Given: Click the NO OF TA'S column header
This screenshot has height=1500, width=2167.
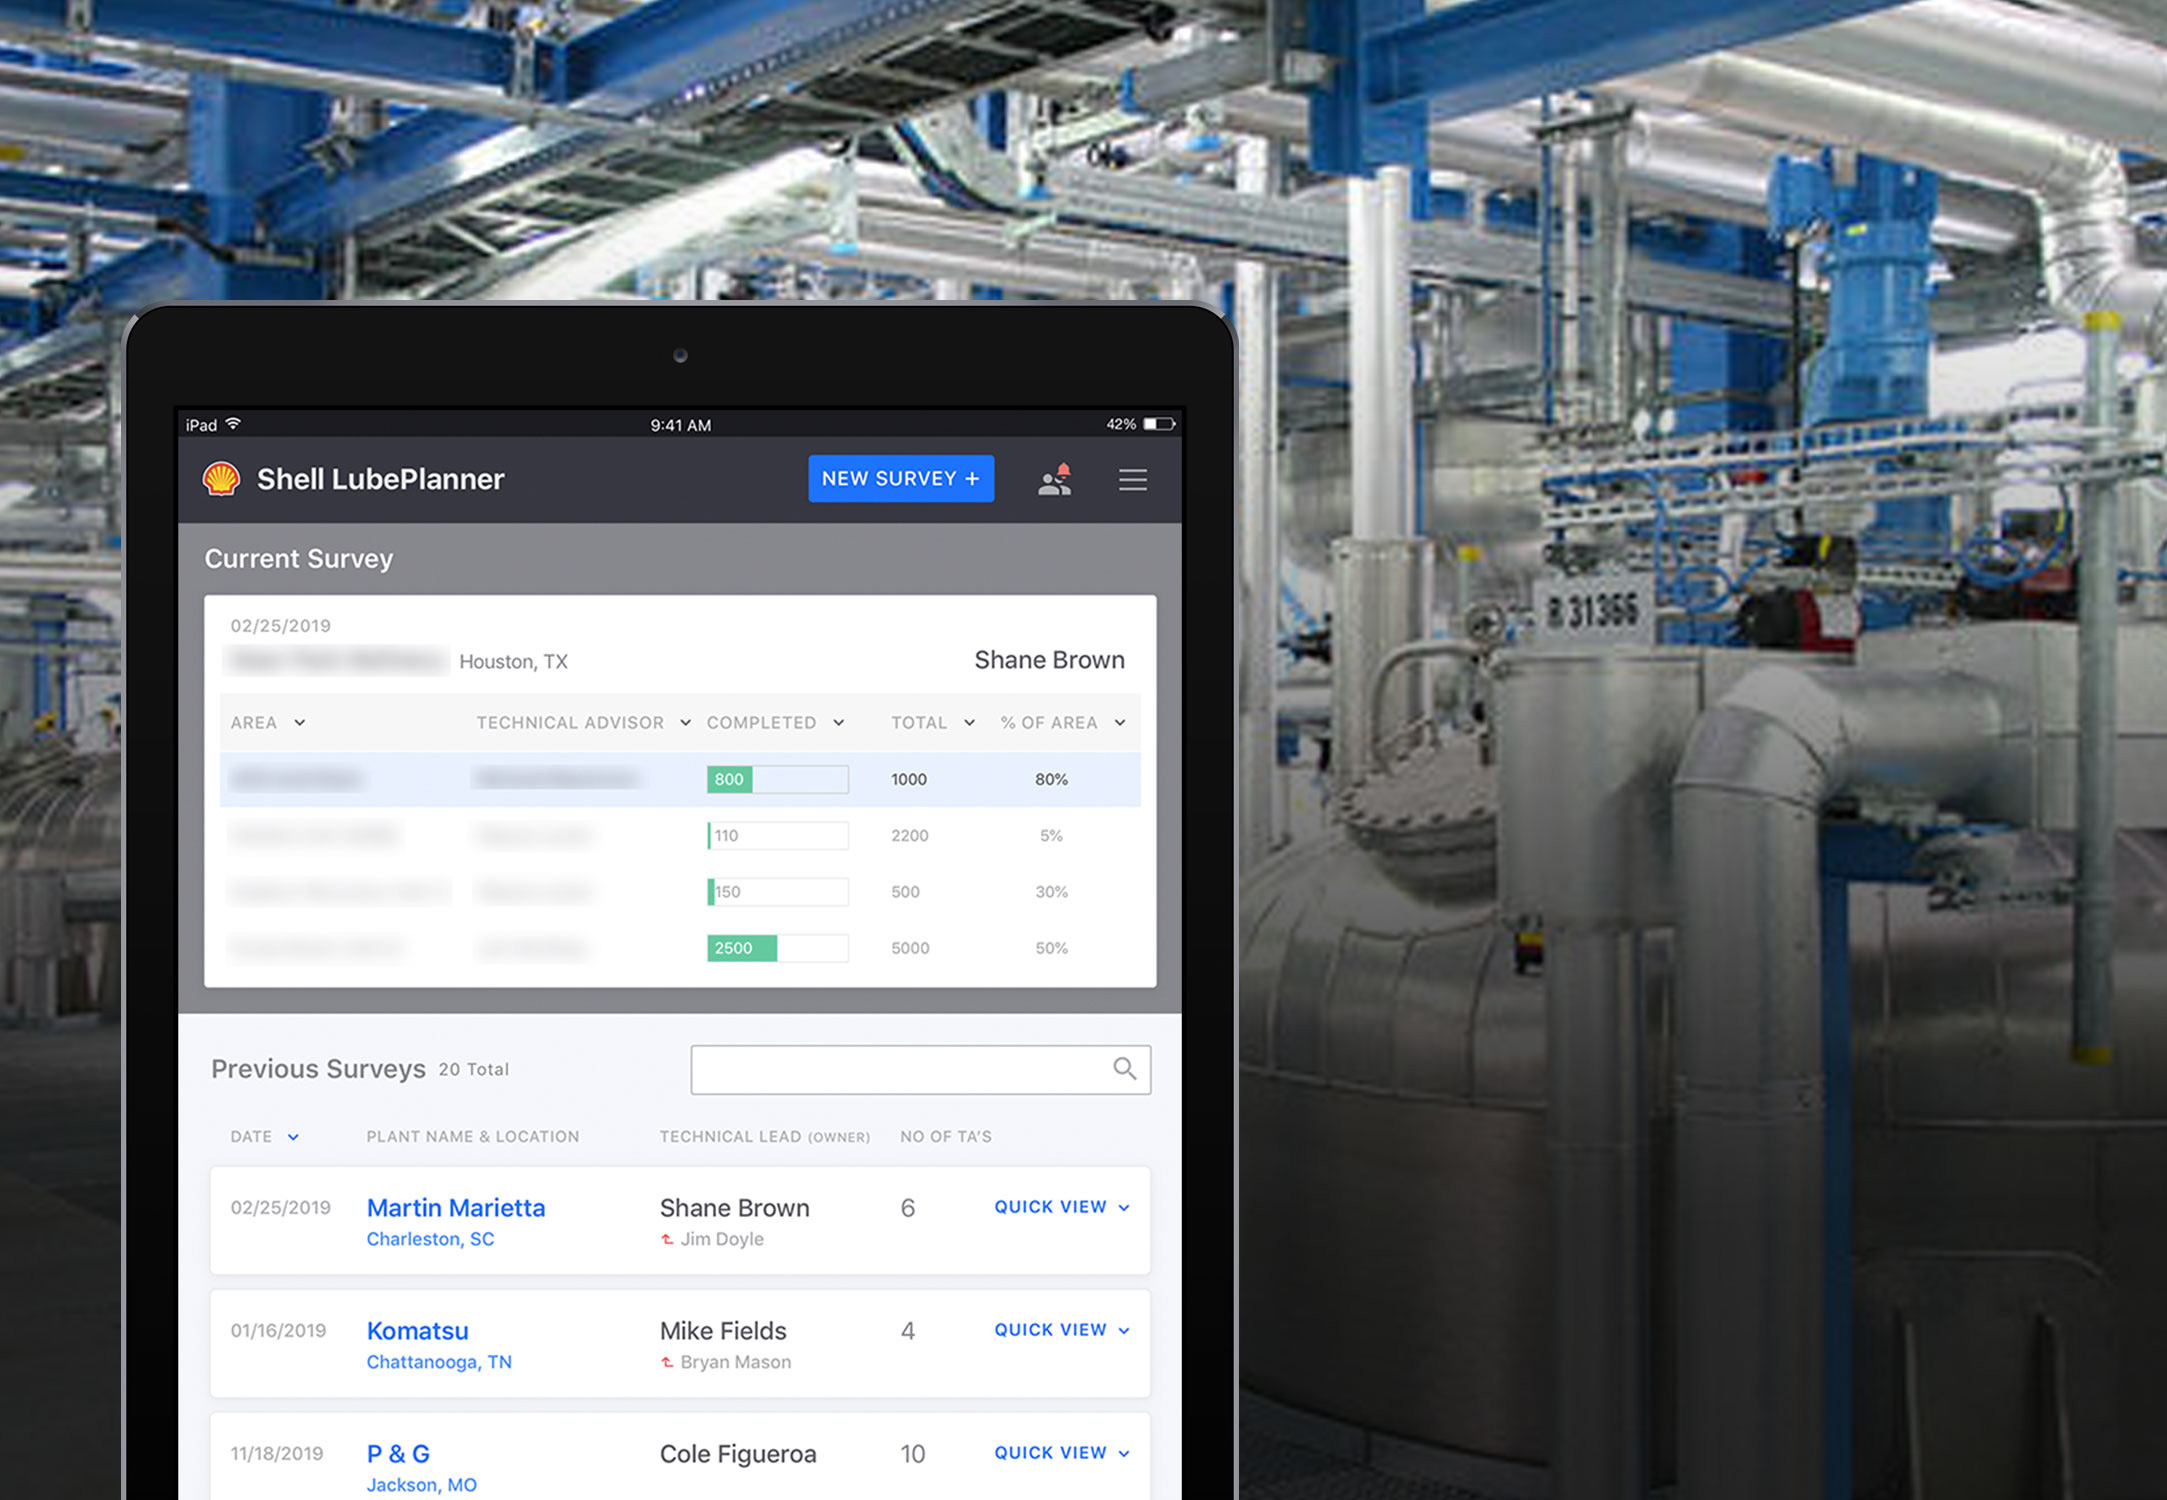Looking at the screenshot, I should pos(946,1137).
